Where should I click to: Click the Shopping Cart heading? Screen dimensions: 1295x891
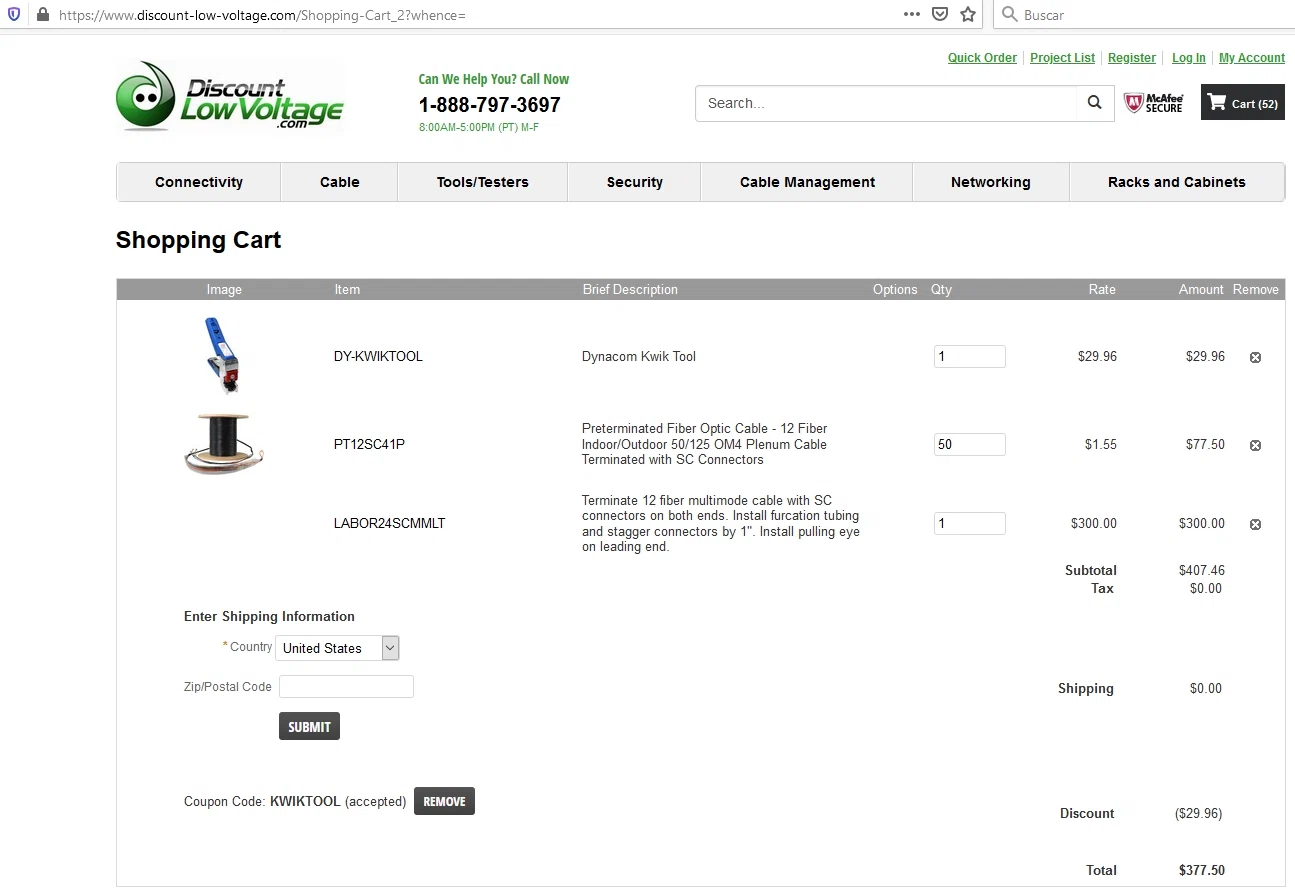[198, 240]
